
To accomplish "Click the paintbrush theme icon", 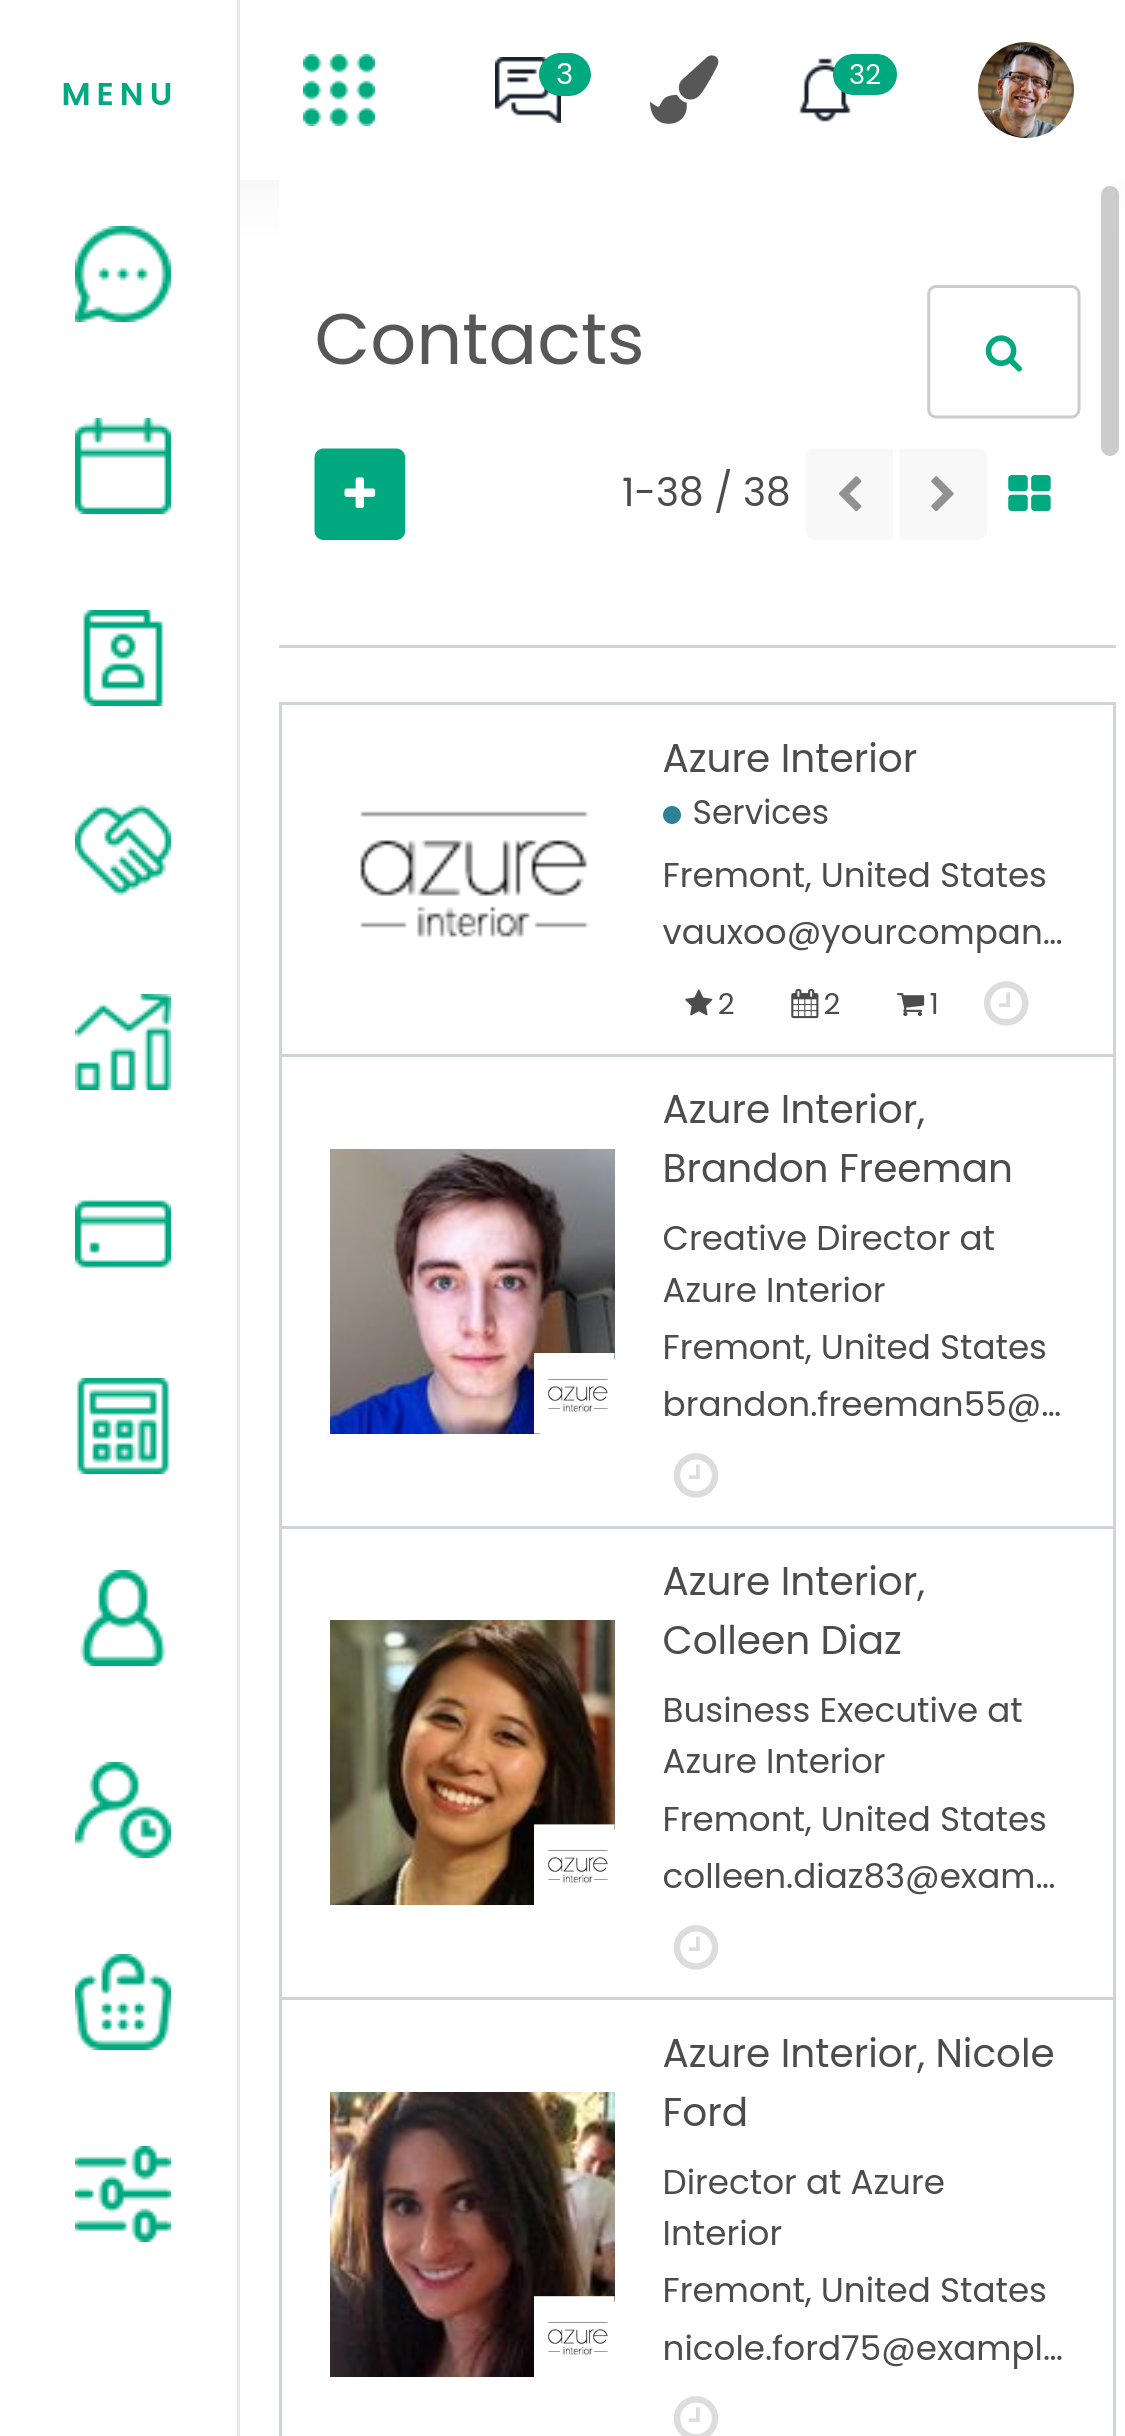I will [684, 90].
